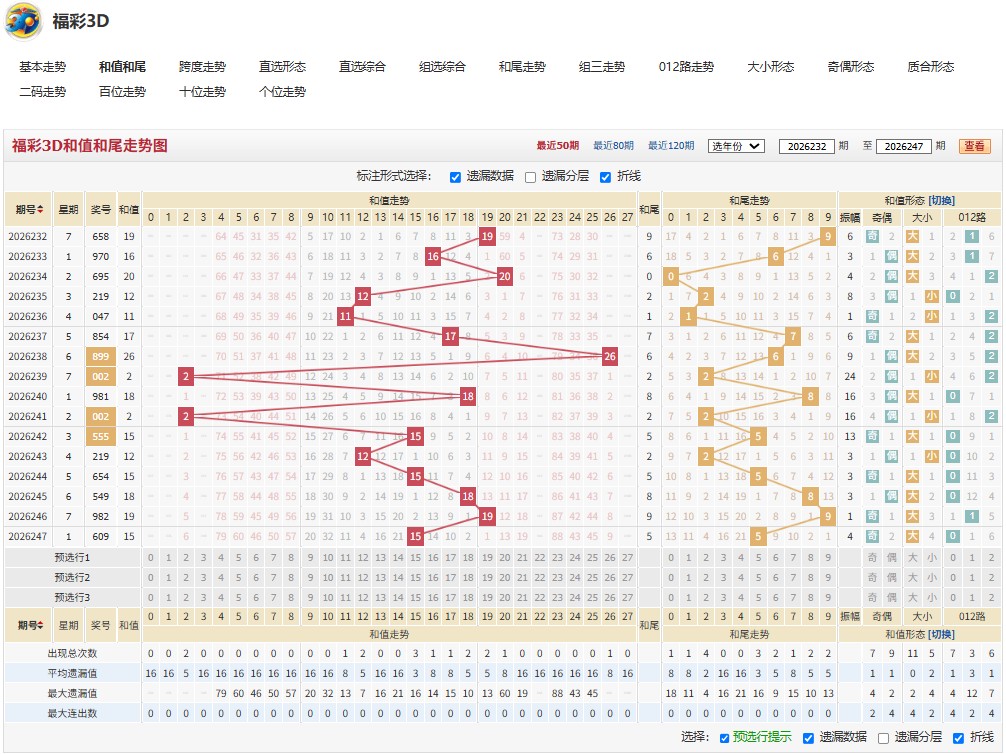Toggle the bottom 遗漏数据 checkbox
Screen dimensions: 1006x754
(x=808, y=738)
